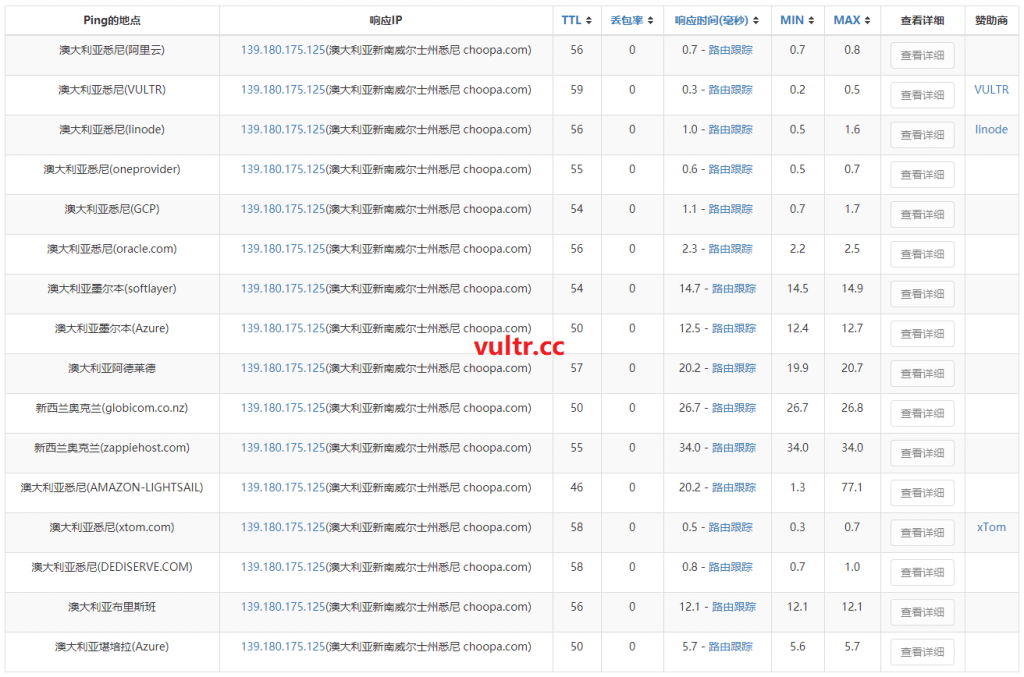
Task: Click 路由跟踪 link in oracle.com row
Action: click(730, 249)
